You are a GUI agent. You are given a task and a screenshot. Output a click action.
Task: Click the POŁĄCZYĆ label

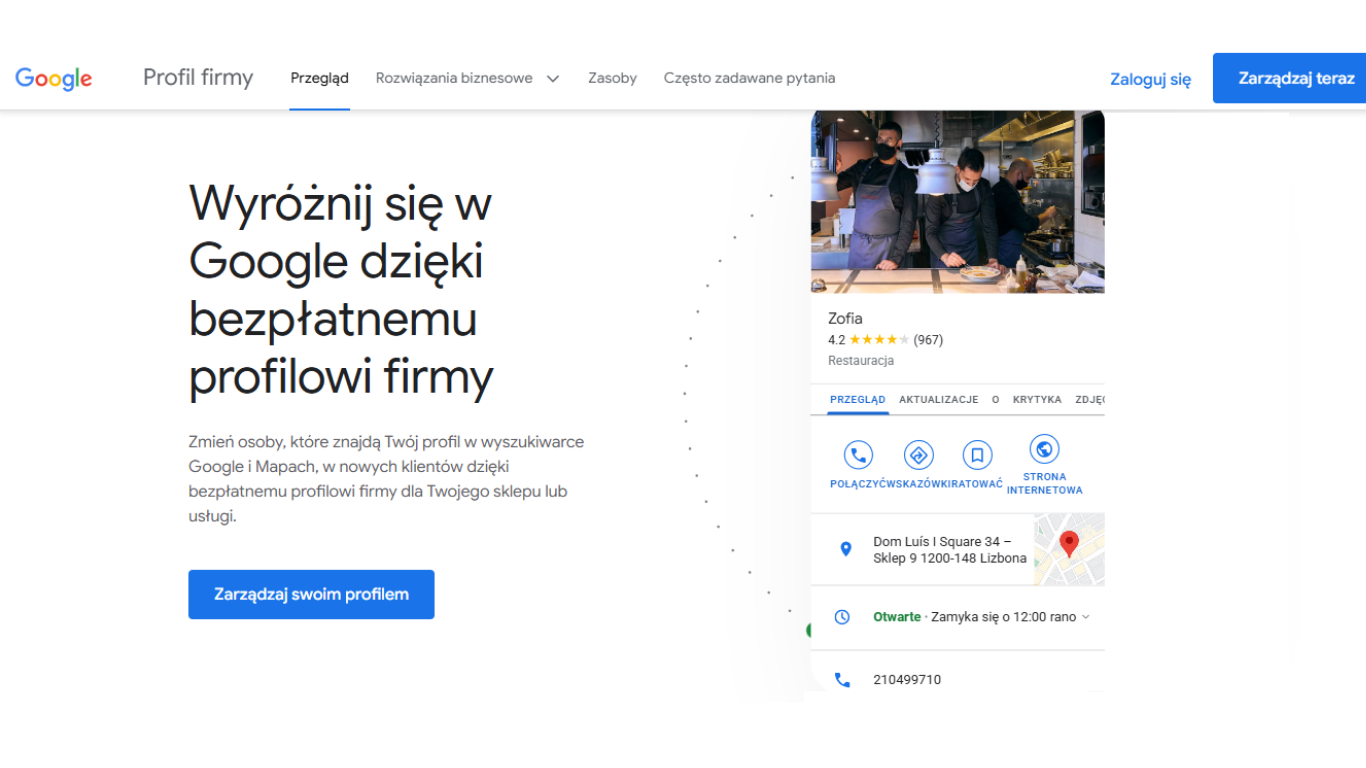click(858, 484)
